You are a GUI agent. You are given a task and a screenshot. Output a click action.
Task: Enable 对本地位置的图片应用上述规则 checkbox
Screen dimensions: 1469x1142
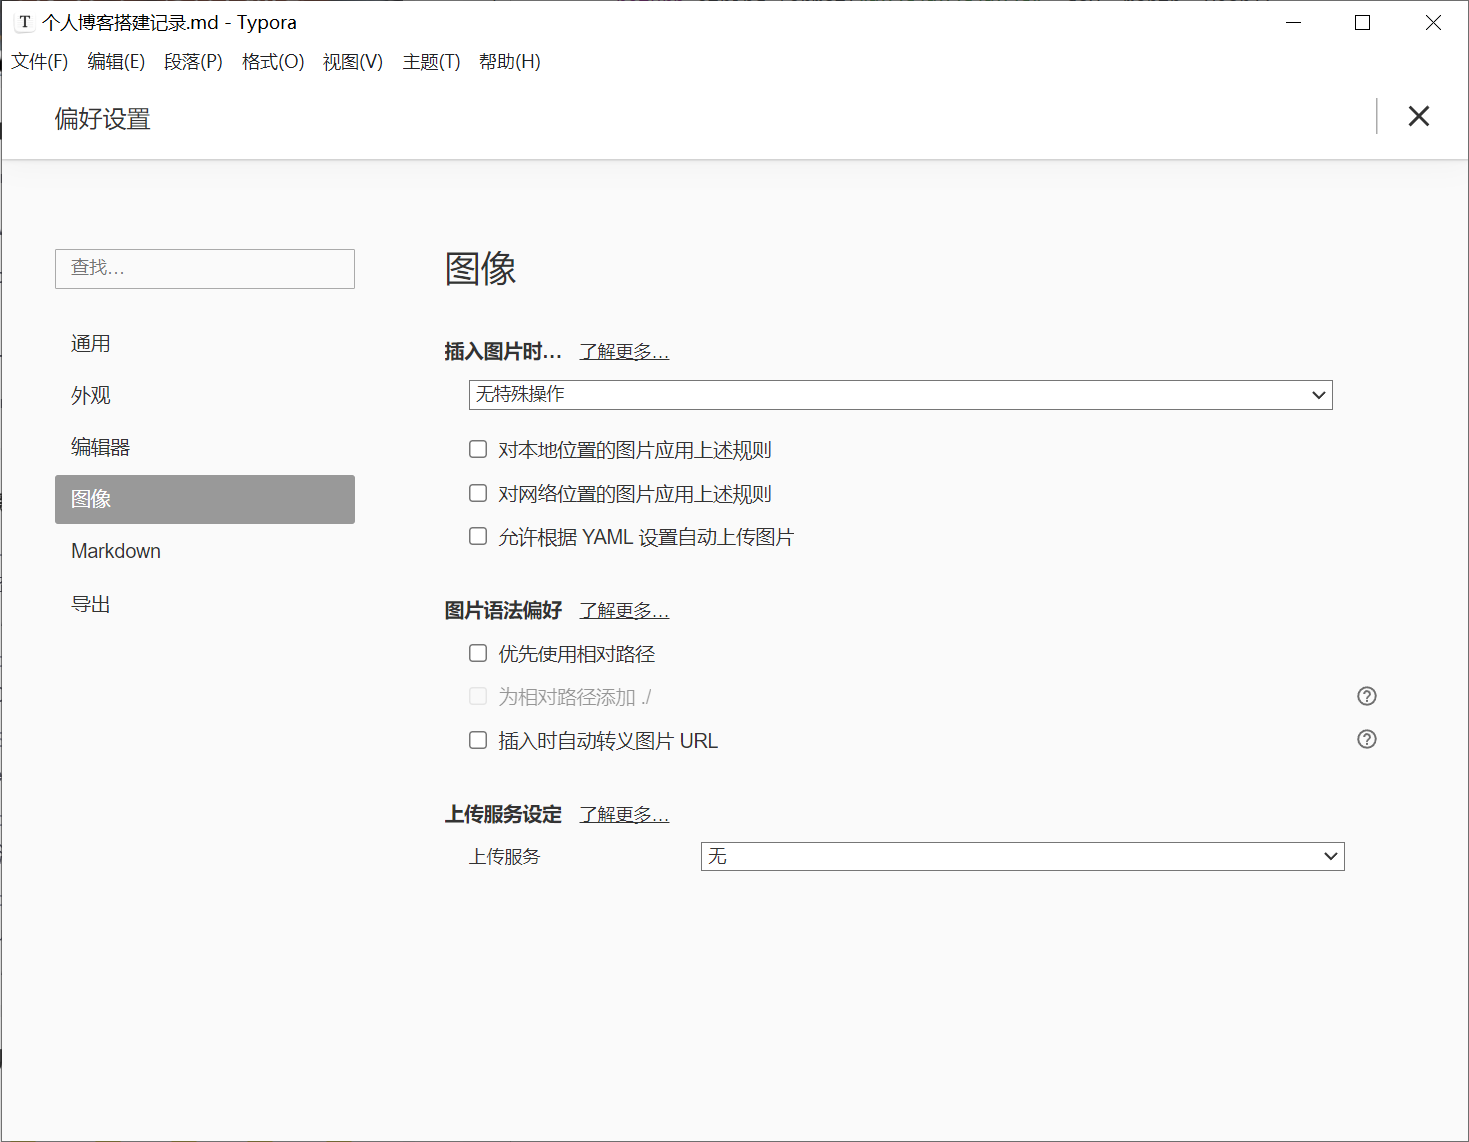pyautogui.click(x=478, y=450)
